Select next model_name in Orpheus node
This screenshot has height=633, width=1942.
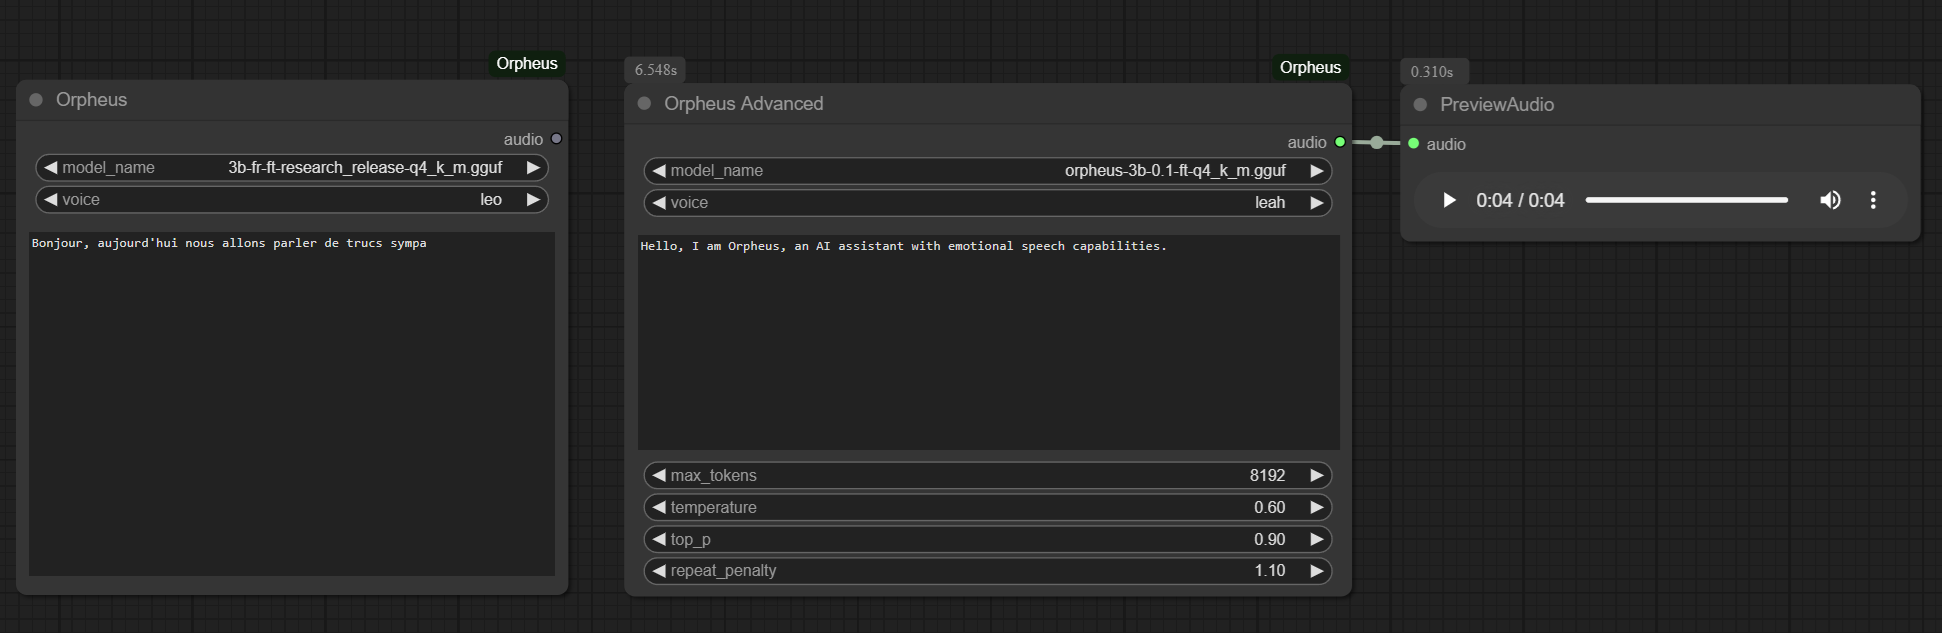point(533,168)
